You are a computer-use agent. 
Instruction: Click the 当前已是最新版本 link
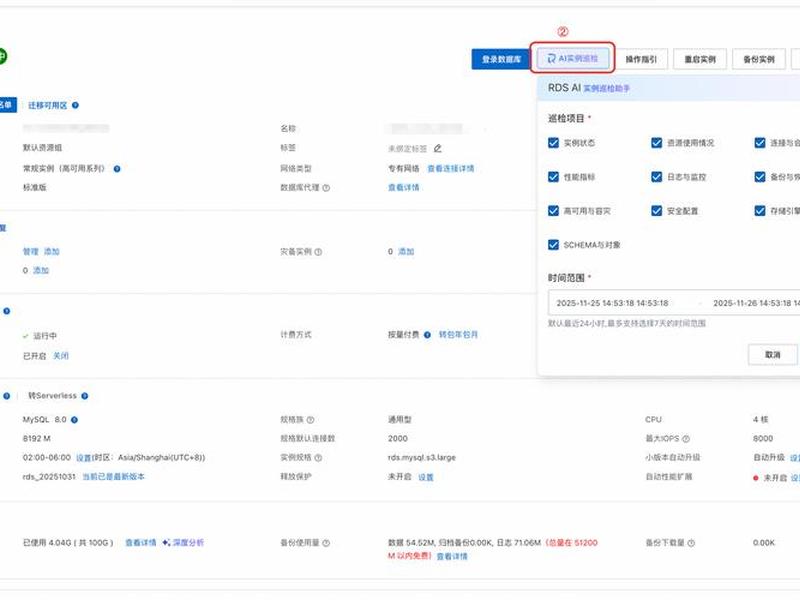(x=113, y=477)
